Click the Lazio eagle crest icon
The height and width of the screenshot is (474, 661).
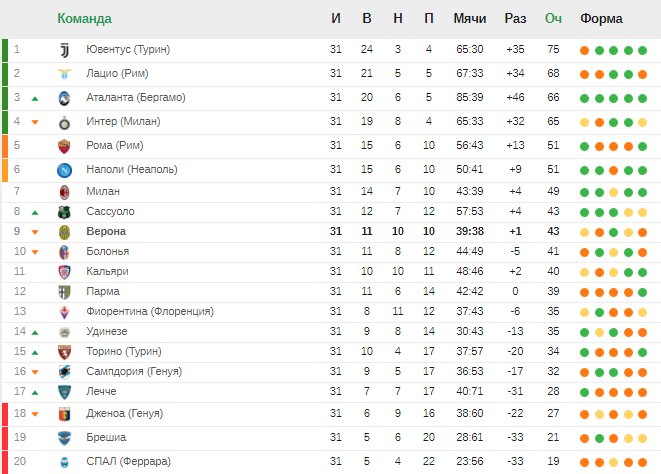coord(64,74)
